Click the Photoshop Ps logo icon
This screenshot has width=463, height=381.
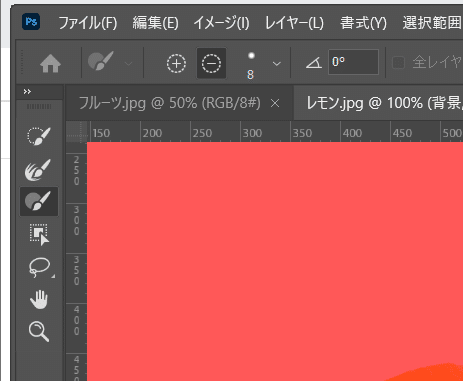[x=31, y=22]
